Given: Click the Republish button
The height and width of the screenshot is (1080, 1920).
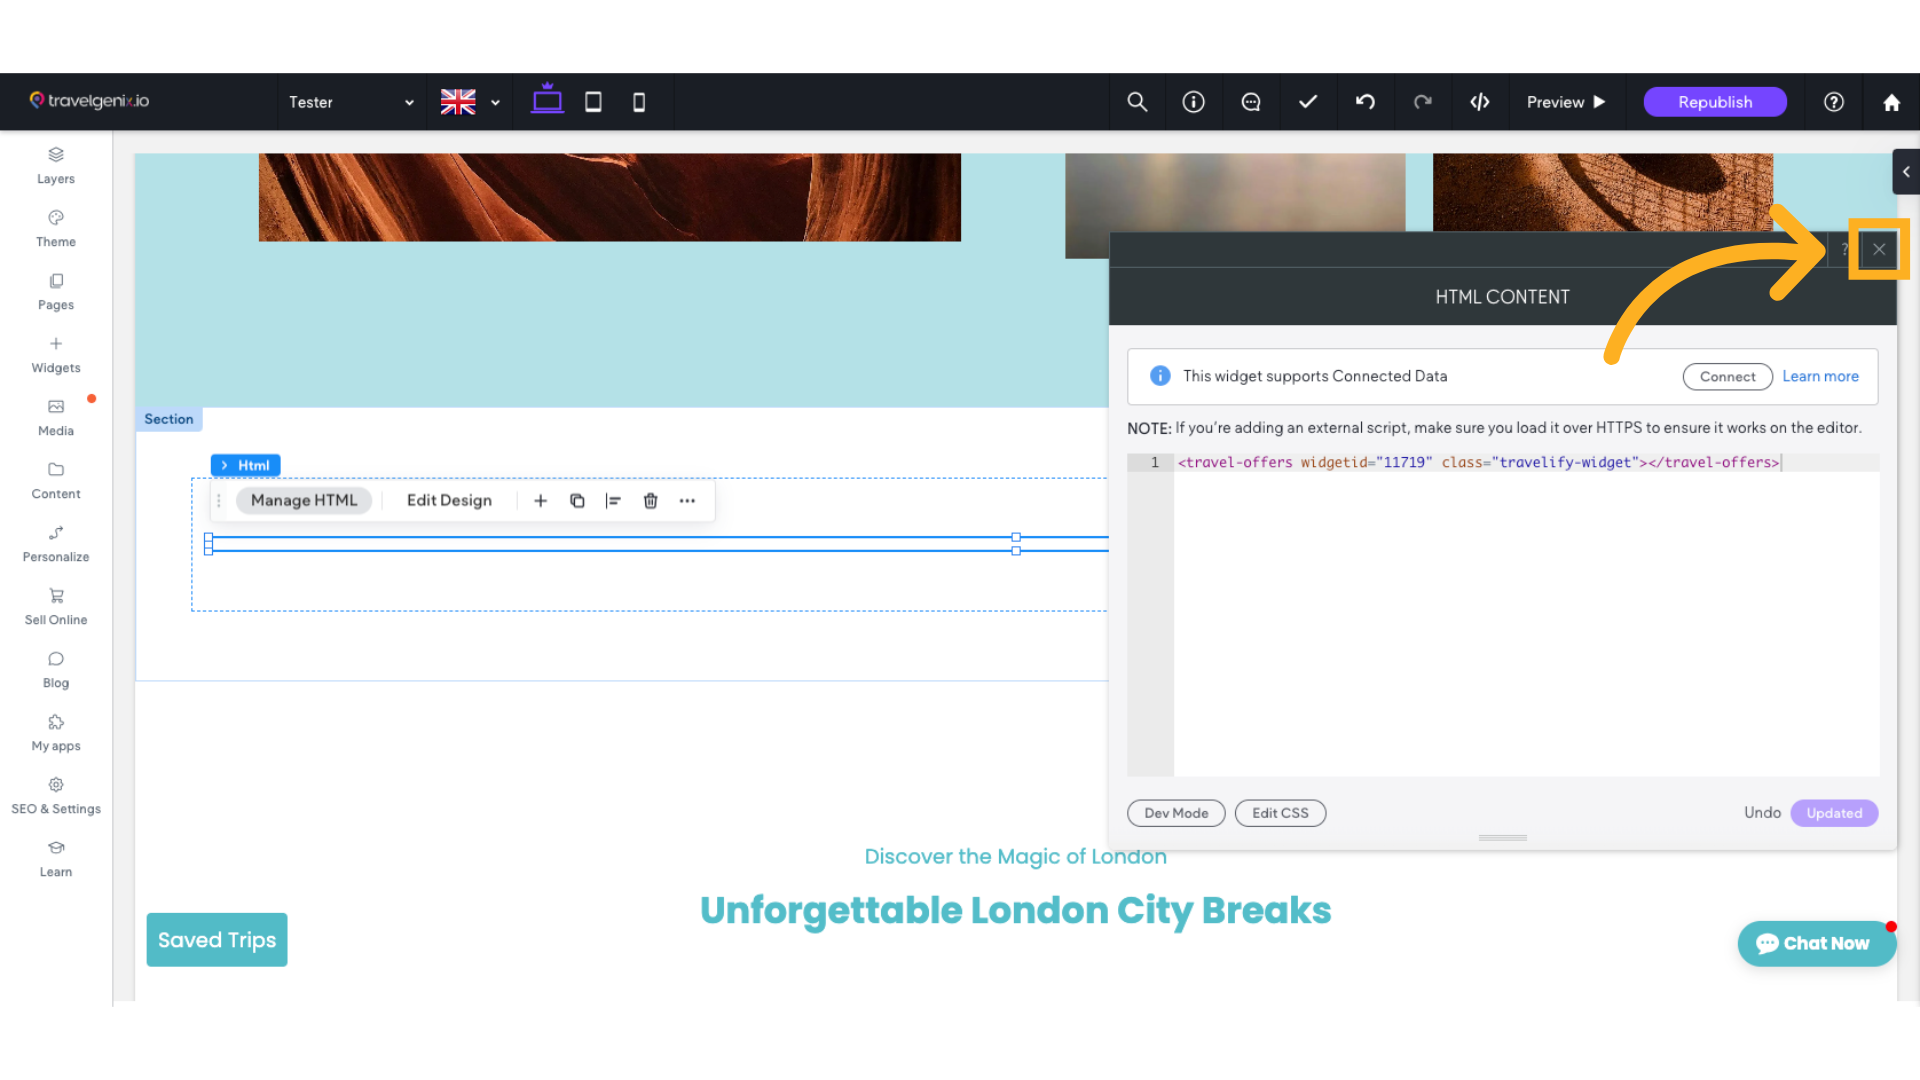Looking at the screenshot, I should (x=1715, y=102).
